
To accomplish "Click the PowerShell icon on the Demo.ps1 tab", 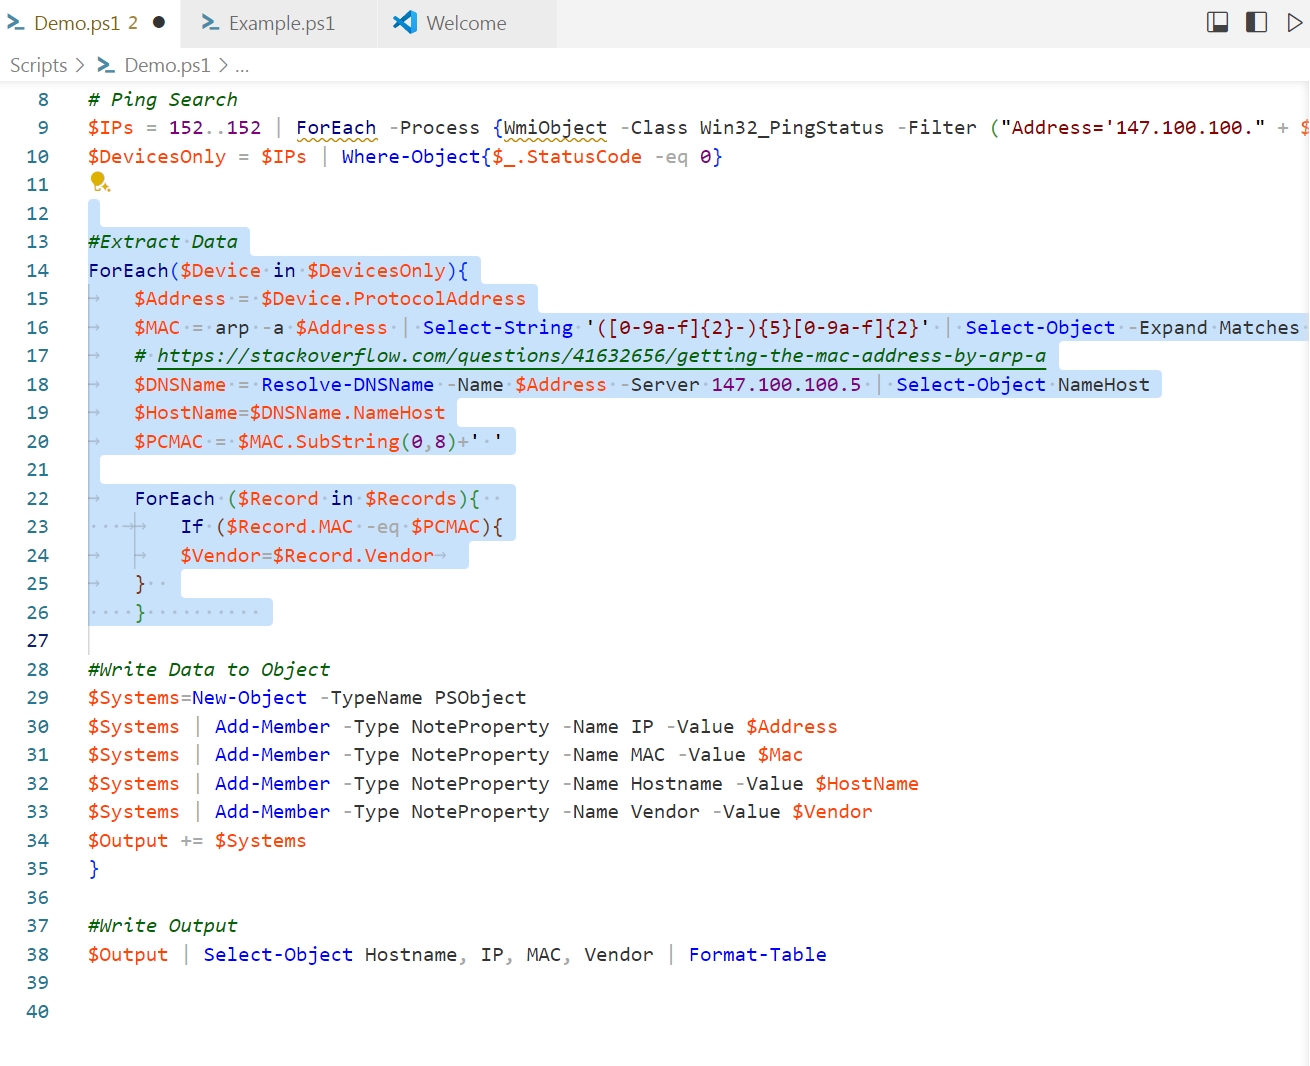I will [15, 21].
